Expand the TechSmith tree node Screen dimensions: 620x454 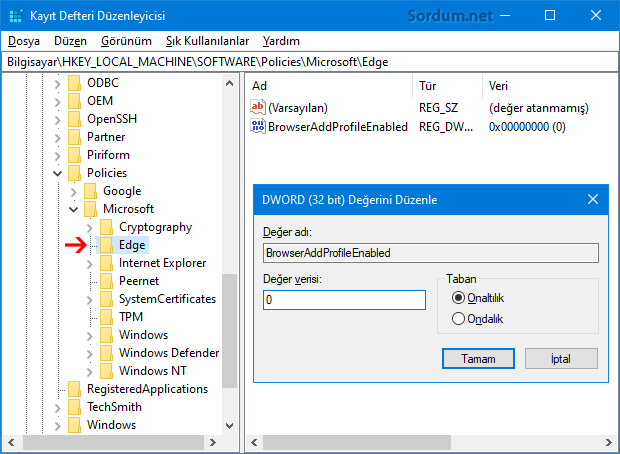(58, 407)
